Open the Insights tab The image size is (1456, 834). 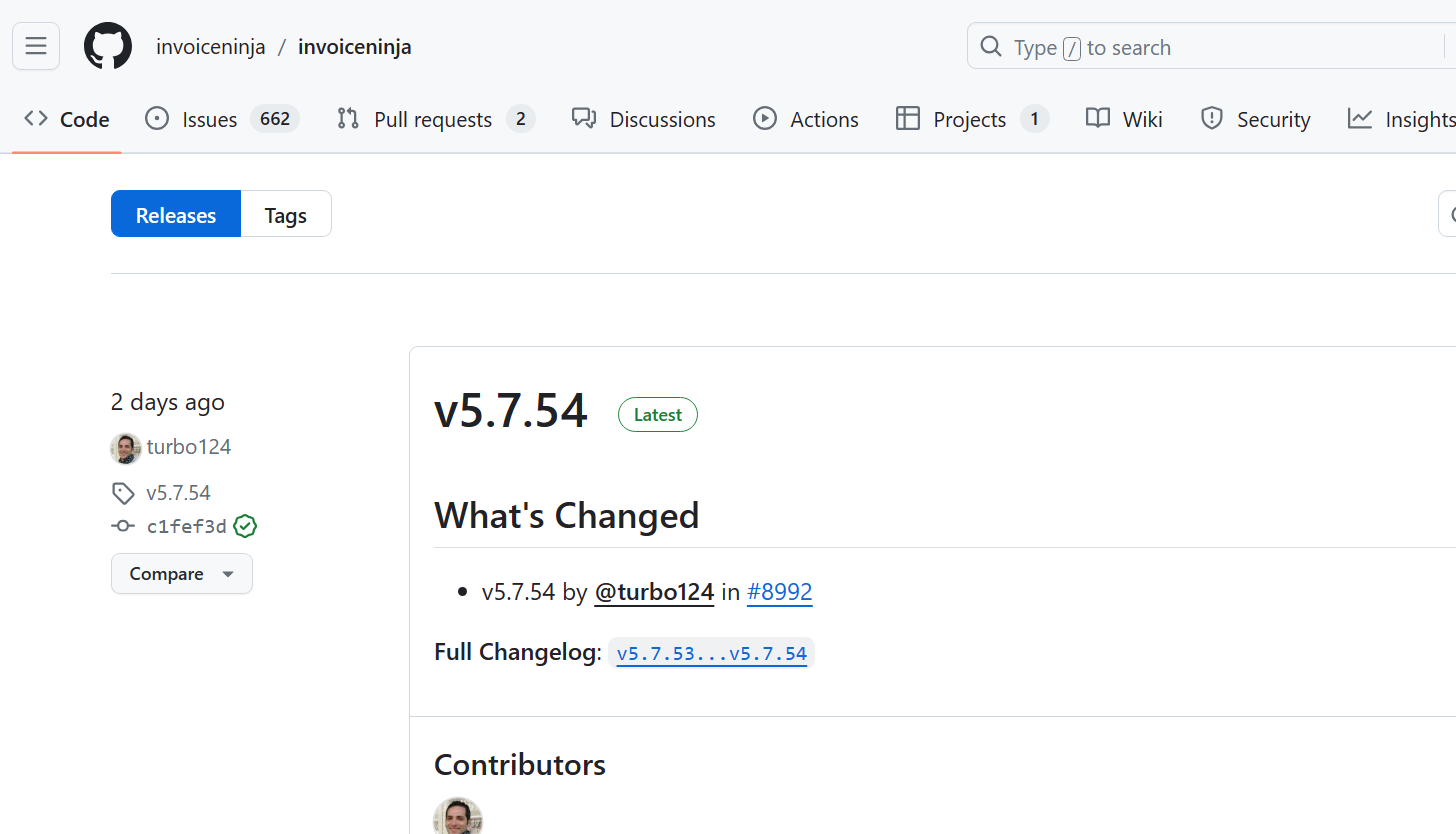(1402, 119)
